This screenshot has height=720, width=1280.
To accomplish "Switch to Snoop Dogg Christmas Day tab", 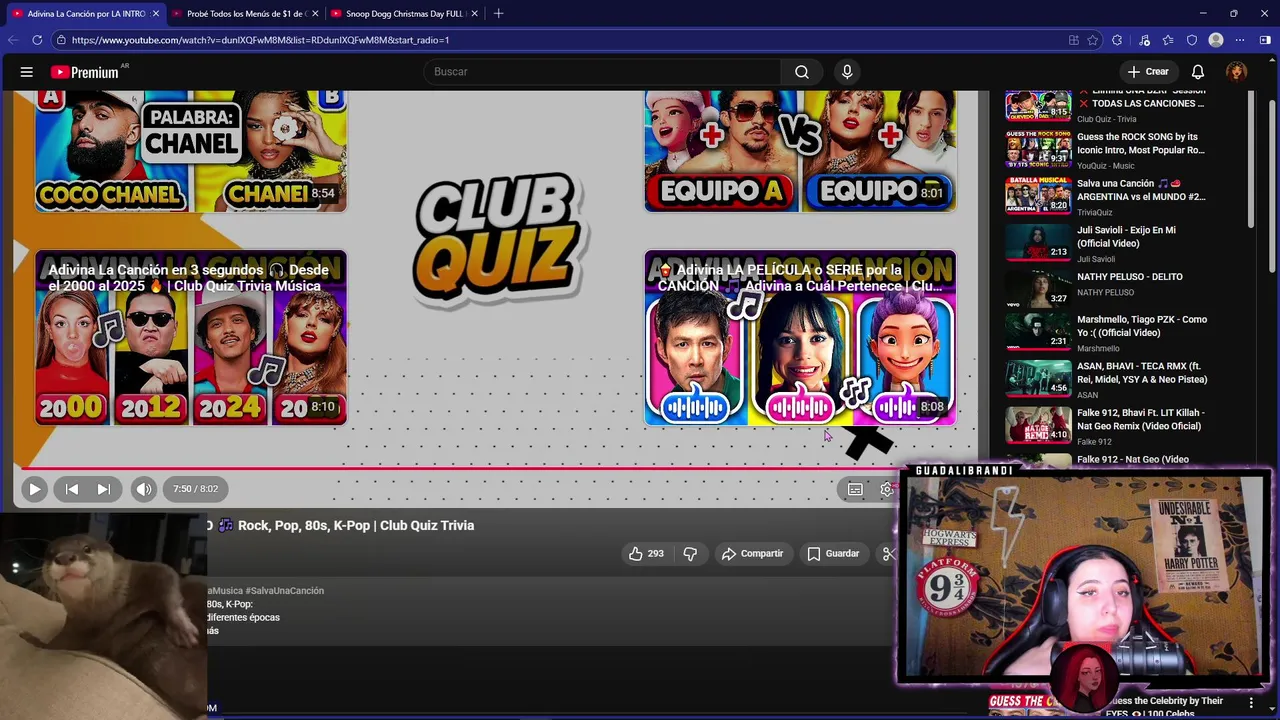I will (404, 13).
